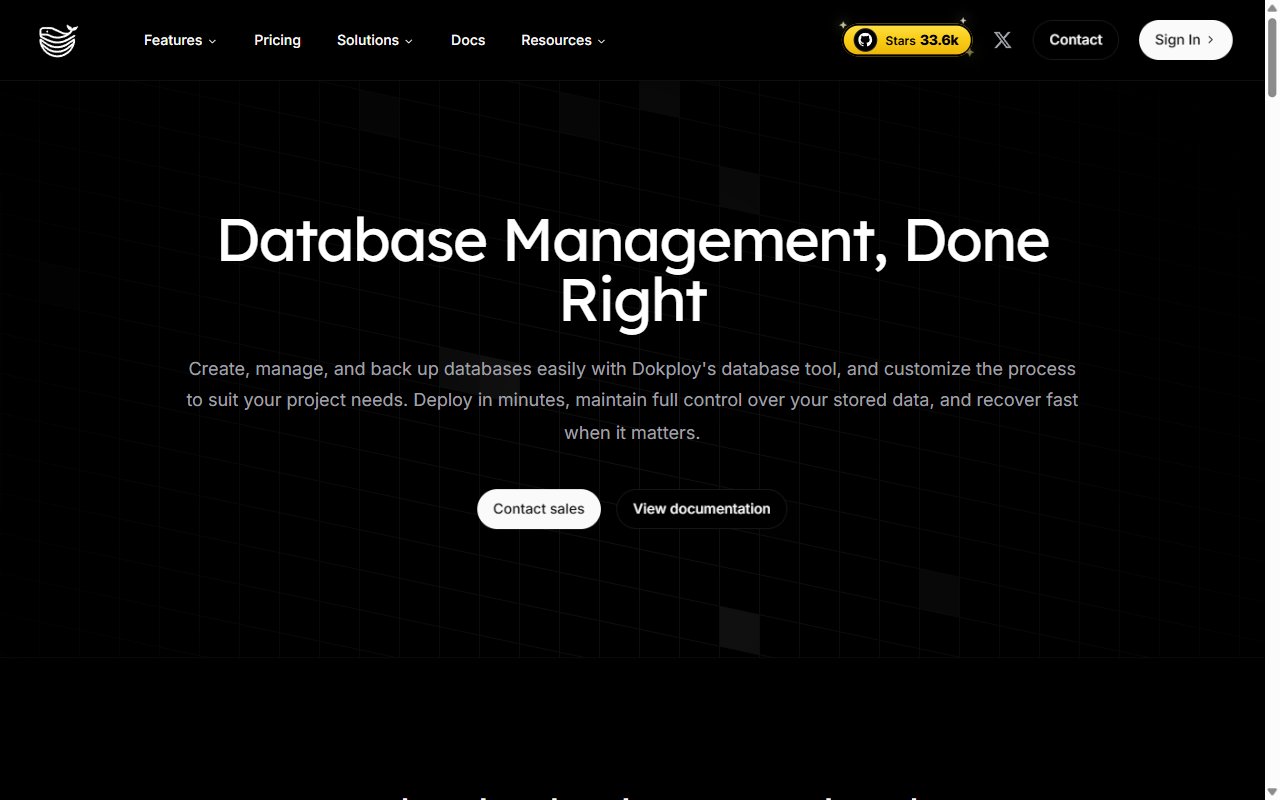1280x800 pixels.
Task: Click the page's vertical scrollbar thumb
Action: point(1272,56)
